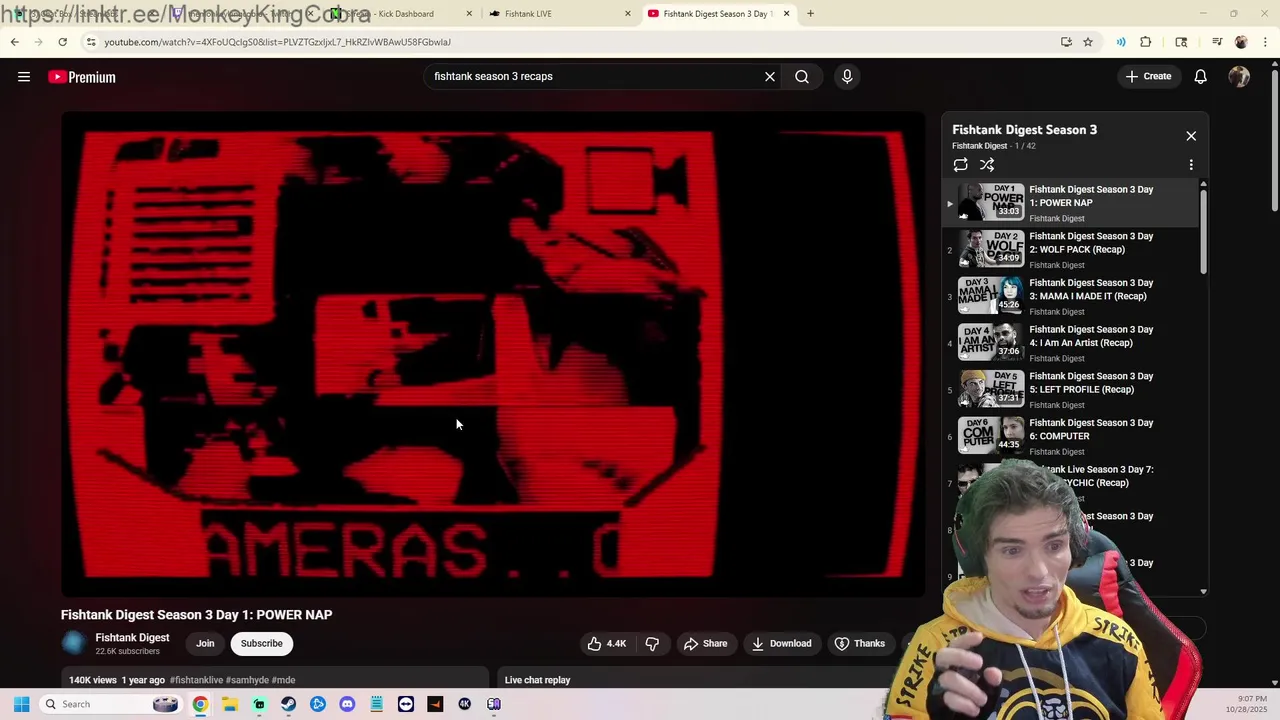Close the Fishtank Digest Season 3 tab
1280x720 pixels.
(x=786, y=14)
